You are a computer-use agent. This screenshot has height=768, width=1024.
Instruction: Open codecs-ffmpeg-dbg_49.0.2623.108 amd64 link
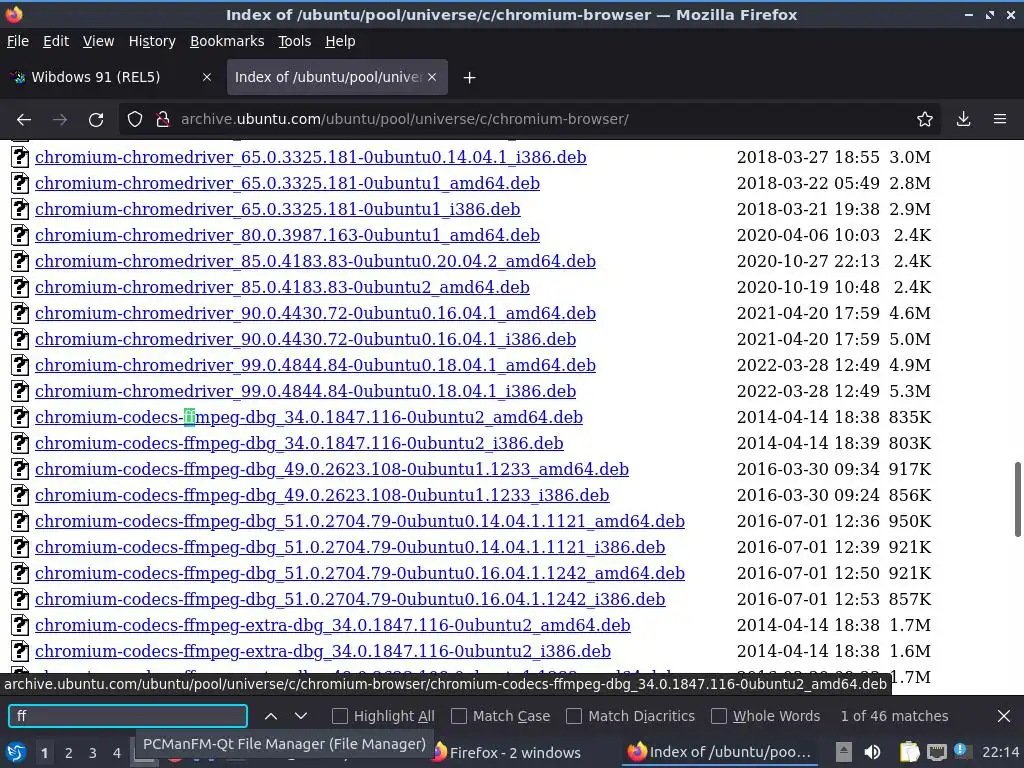(x=332, y=470)
